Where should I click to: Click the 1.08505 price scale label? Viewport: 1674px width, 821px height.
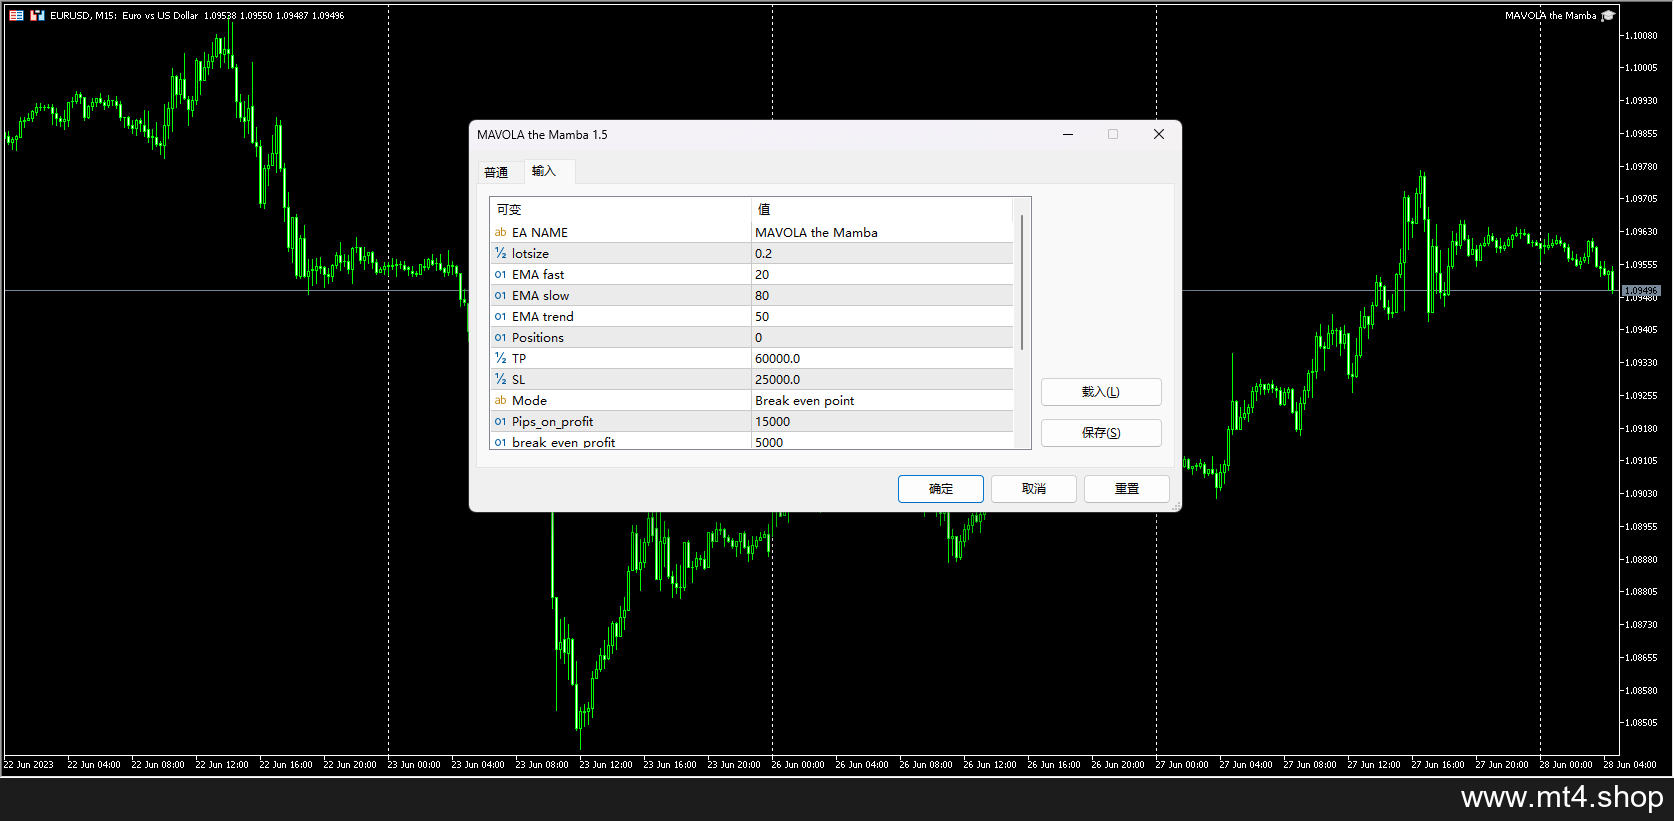pos(1641,723)
